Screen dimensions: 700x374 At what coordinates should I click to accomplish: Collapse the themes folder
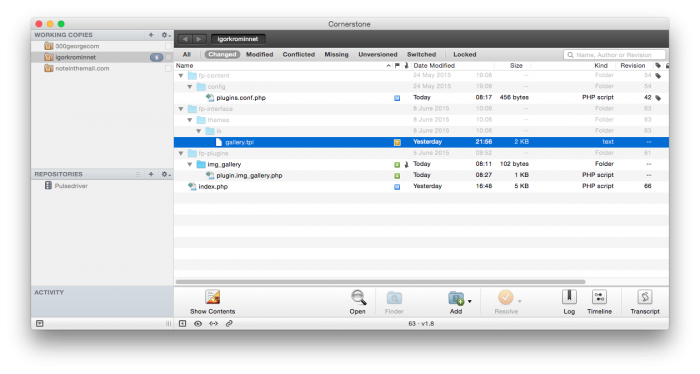[190, 120]
